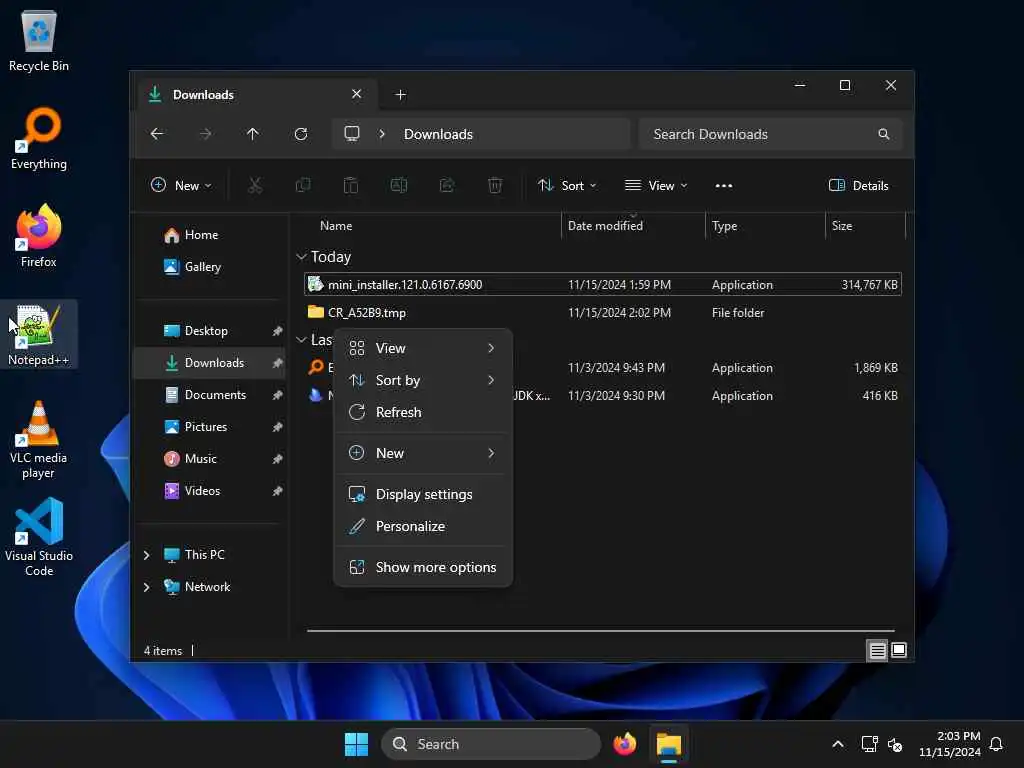The image size is (1024, 768).
Task: Click the search magnifier icon in Explorer
Action: [884, 134]
